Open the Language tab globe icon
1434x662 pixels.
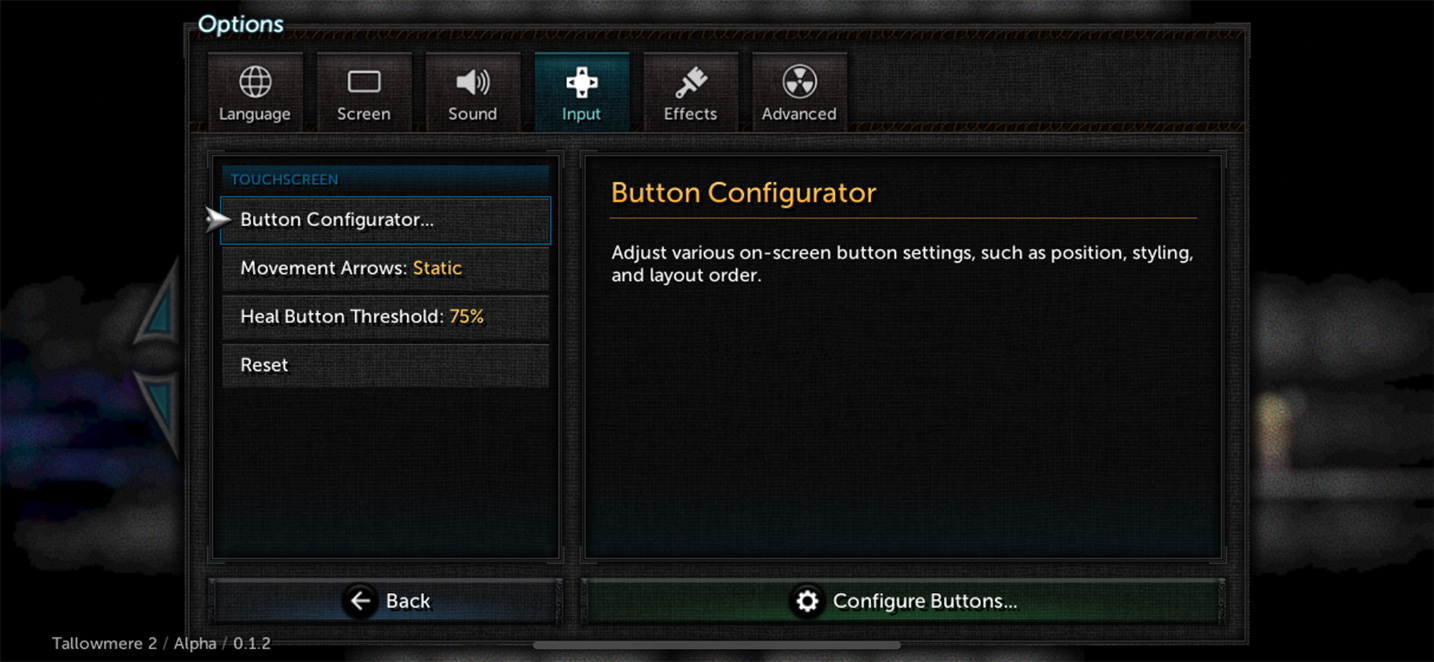[255, 82]
